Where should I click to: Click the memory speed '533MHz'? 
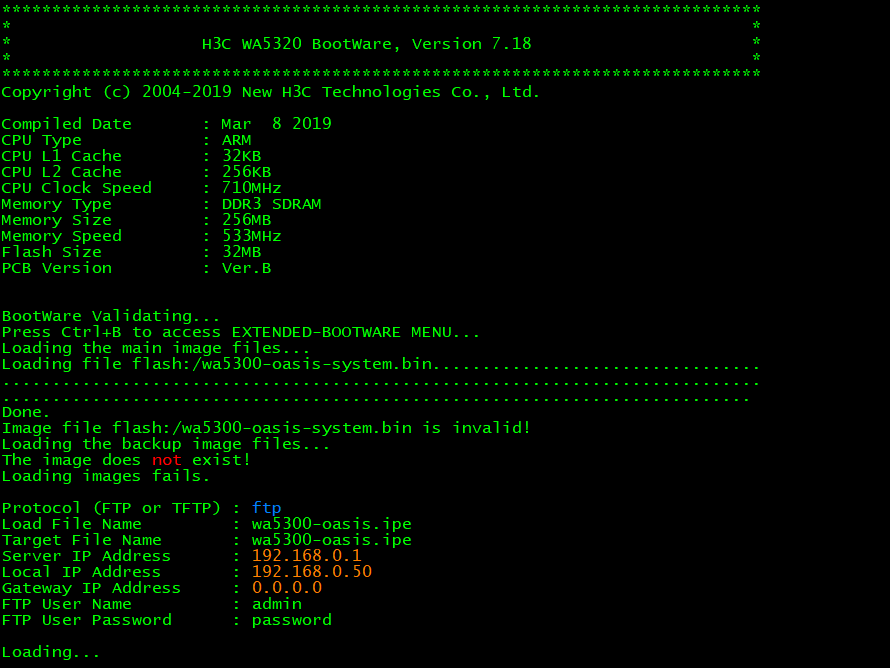coord(251,236)
